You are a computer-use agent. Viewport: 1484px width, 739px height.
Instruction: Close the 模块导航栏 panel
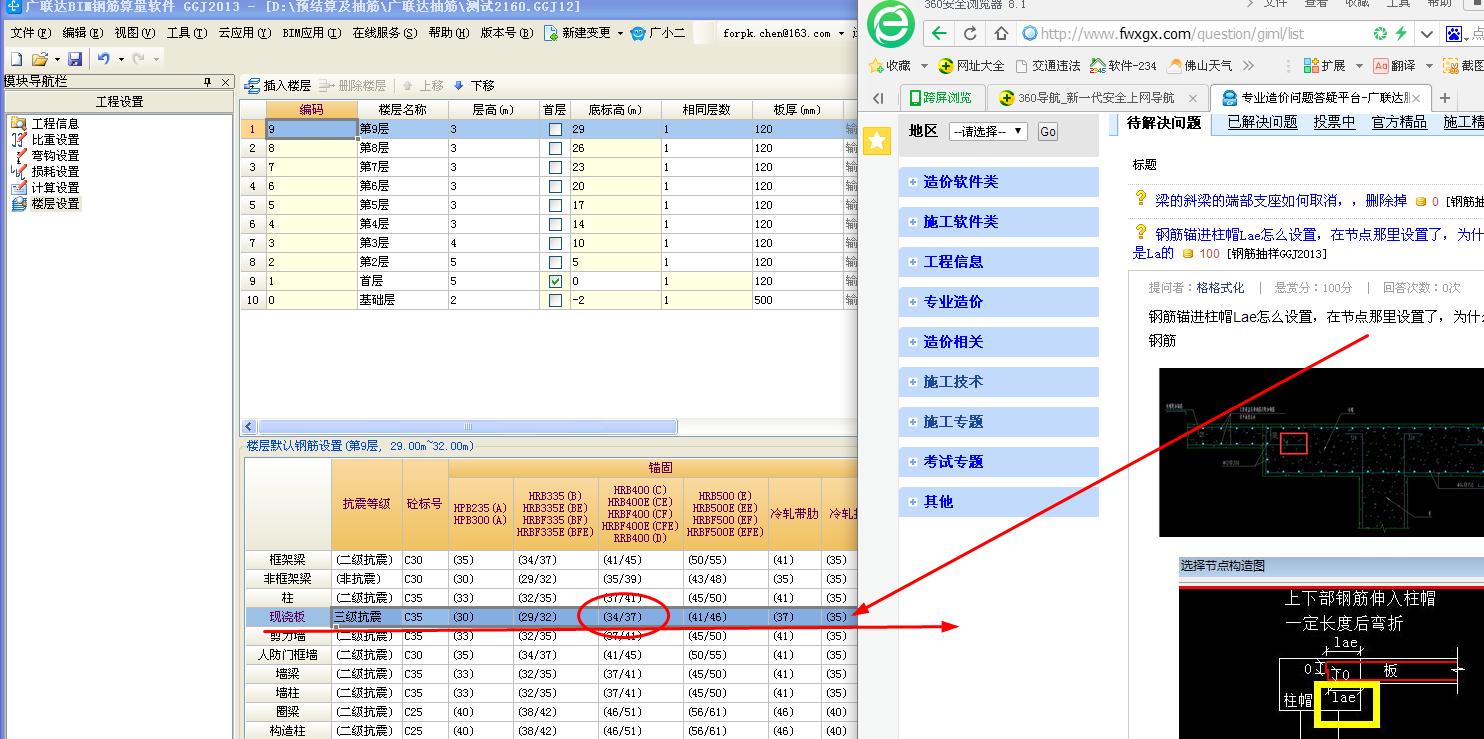(x=226, y=82)
